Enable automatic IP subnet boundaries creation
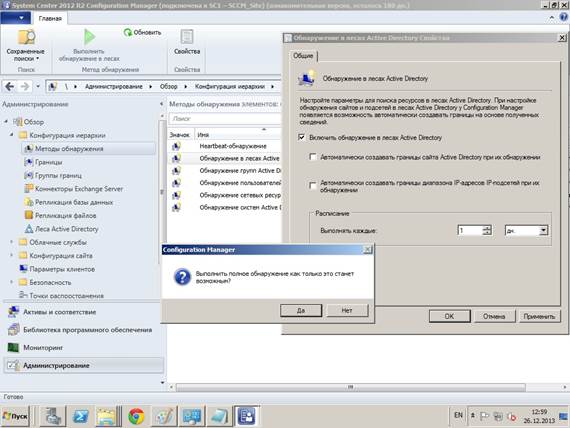This screenshot has width=570, height=428. point(312,185)
